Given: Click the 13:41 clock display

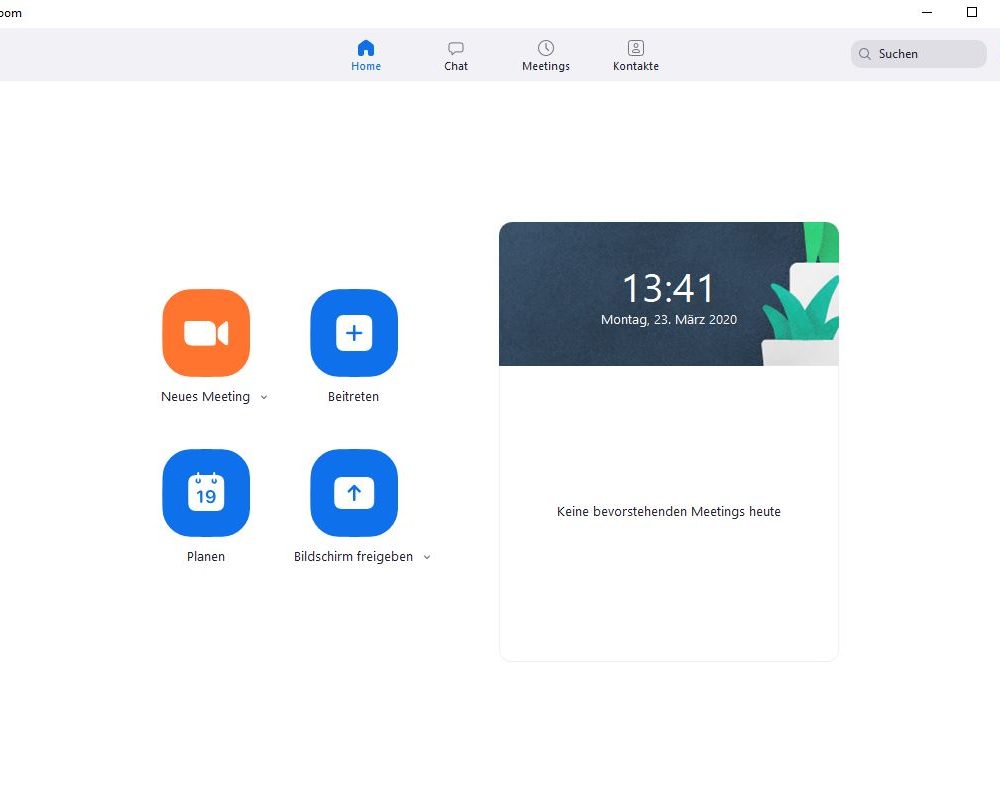Looking at the screenshot, I should [x=668, y=288].
